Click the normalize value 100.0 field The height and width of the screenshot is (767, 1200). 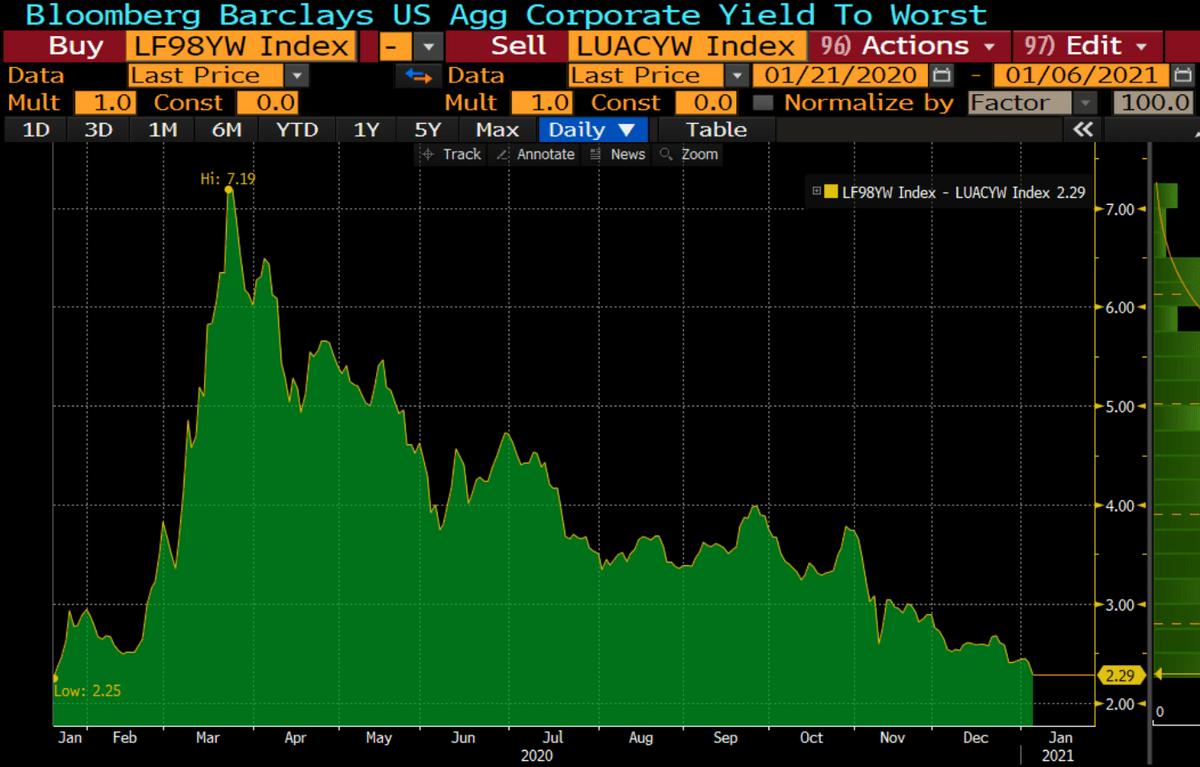1155,102
